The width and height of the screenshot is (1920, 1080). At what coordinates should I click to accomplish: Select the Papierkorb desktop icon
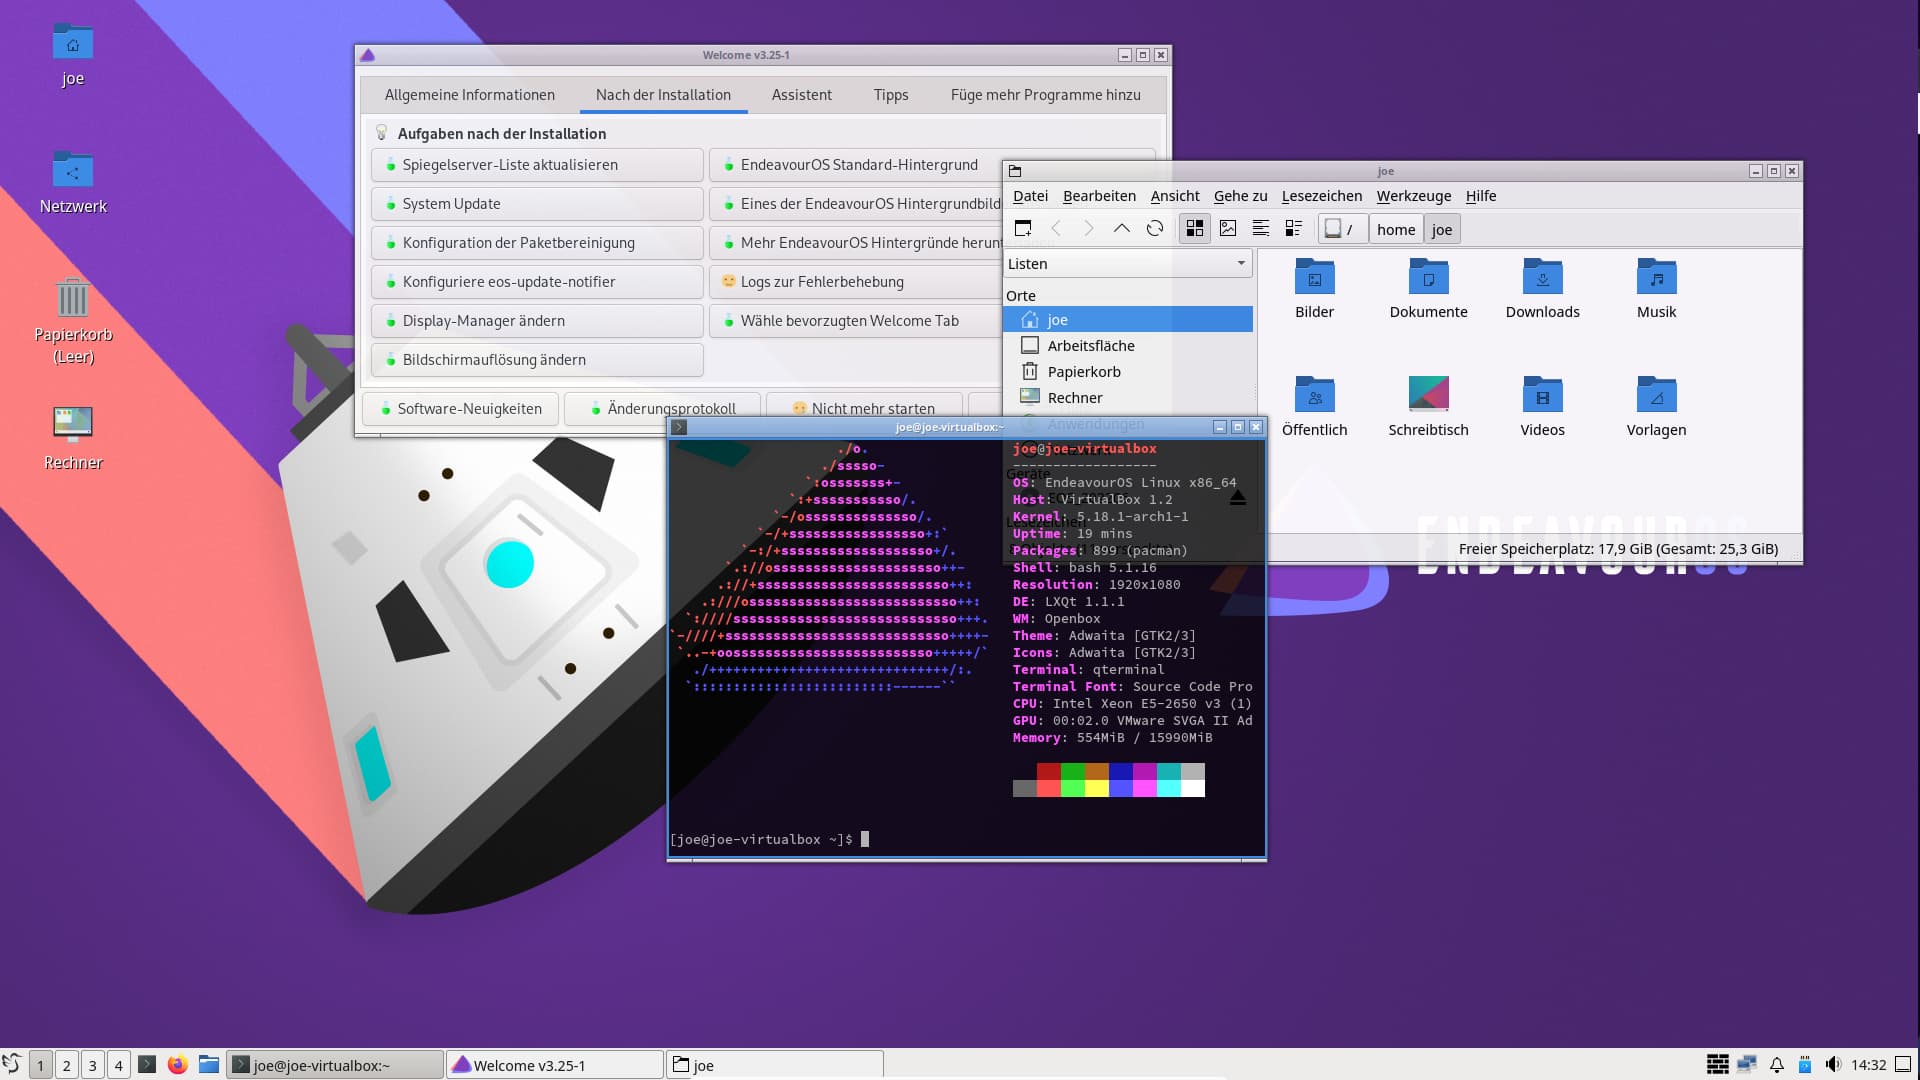(73, 321)
